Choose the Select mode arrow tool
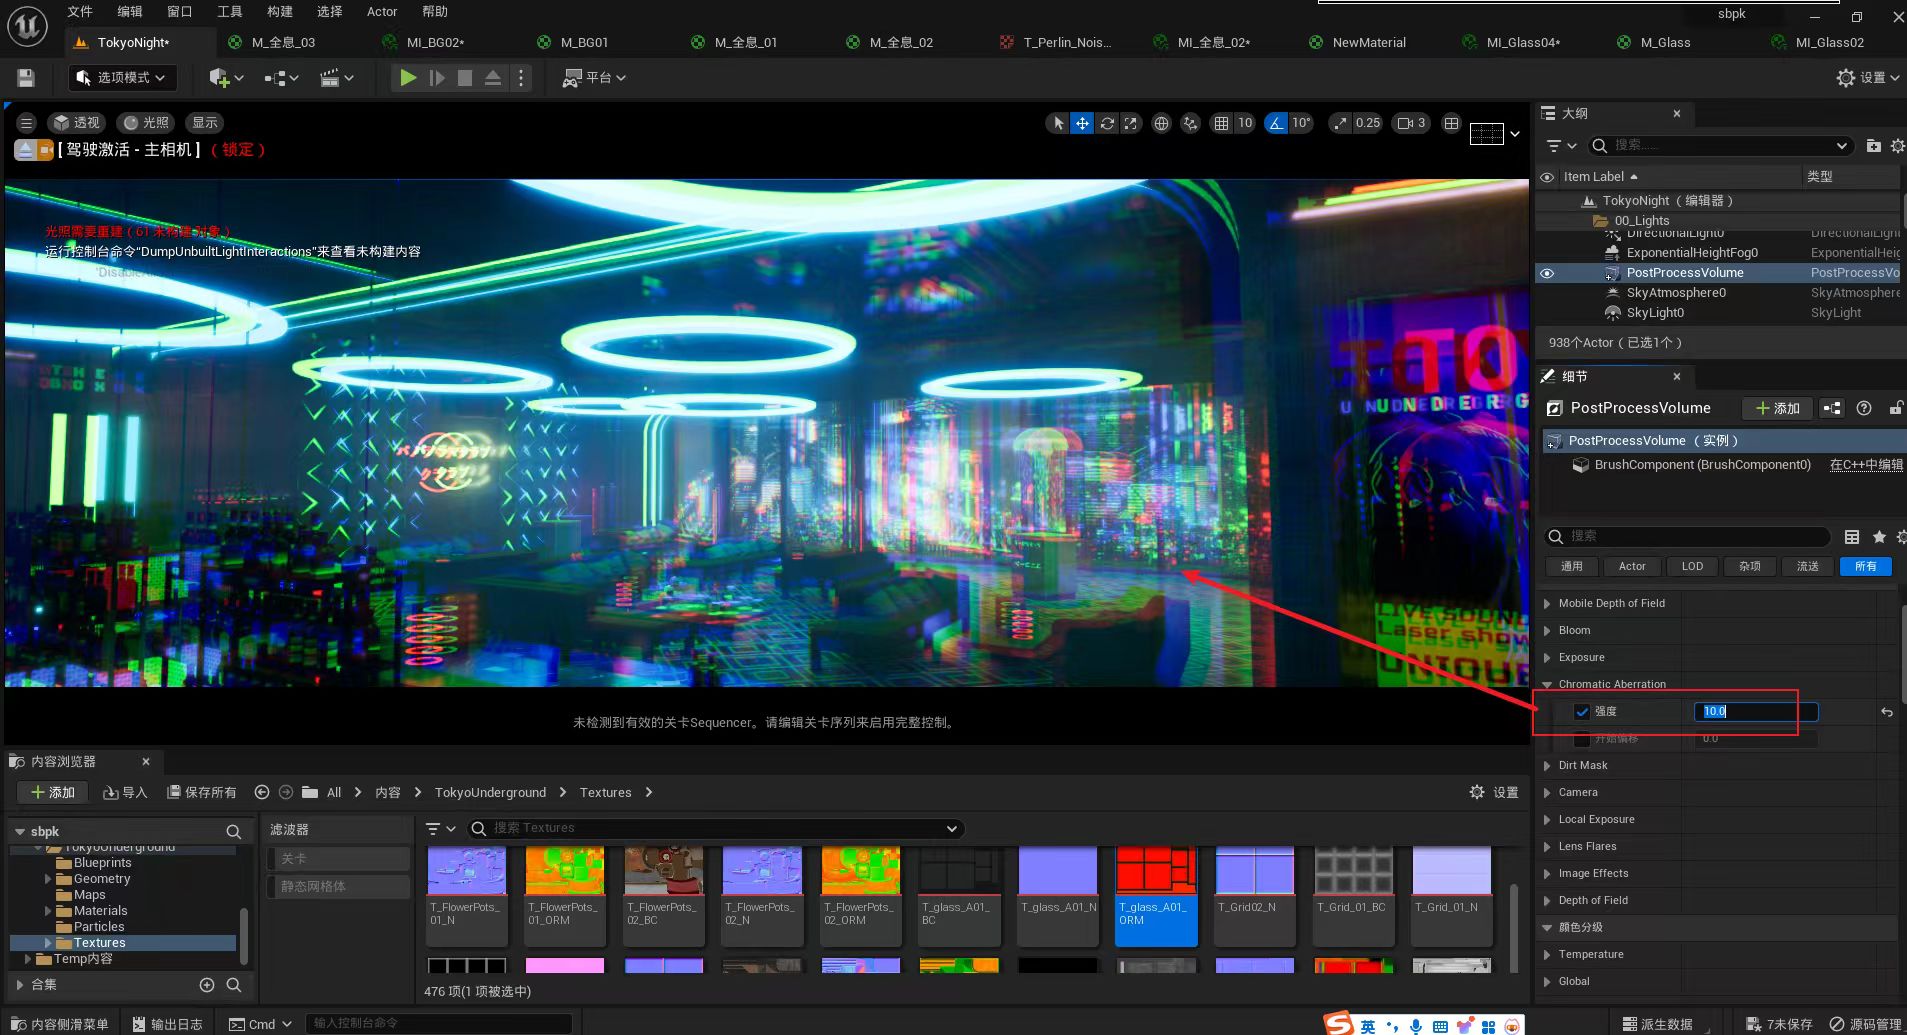 click(1057, 123)
